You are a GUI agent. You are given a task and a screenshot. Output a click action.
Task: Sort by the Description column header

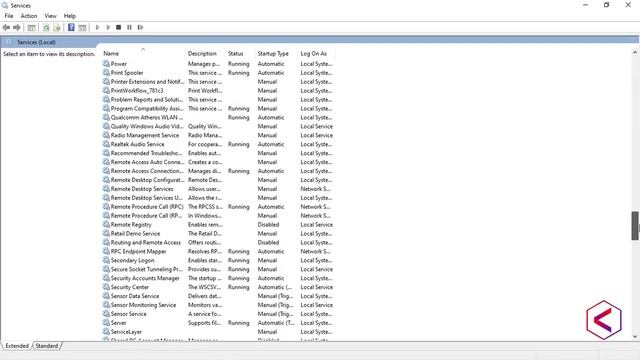202,53
